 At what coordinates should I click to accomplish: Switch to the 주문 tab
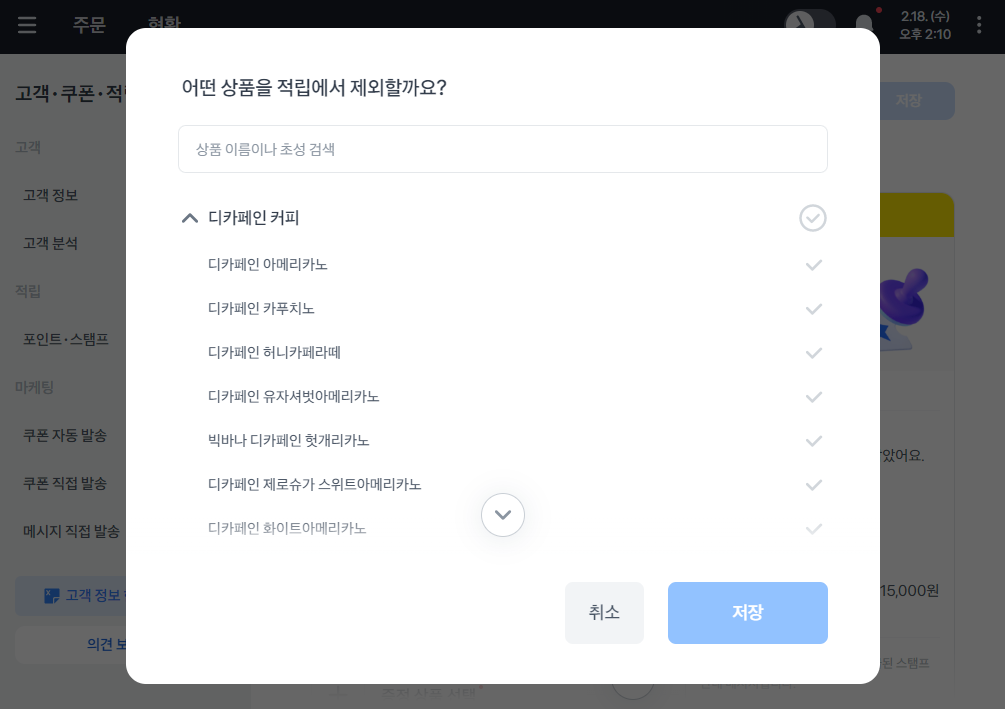(x=89, y=26)
